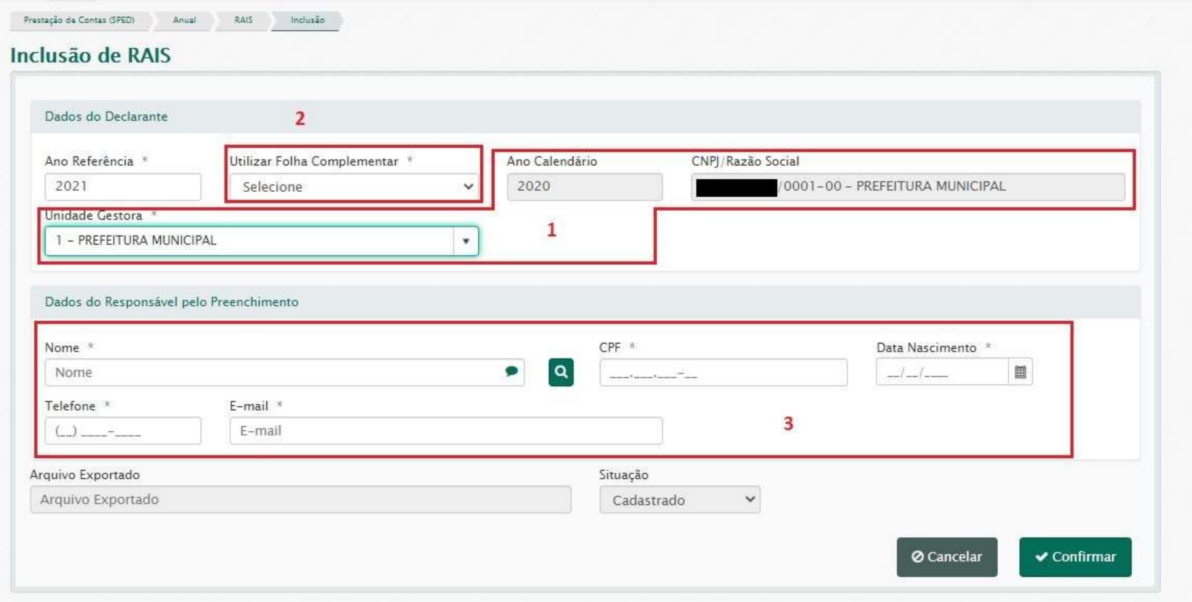The width and height of the screenshot is (1192, 602).
Task: Focus the Ano Referência field
Action: click(x=123, y=186)
